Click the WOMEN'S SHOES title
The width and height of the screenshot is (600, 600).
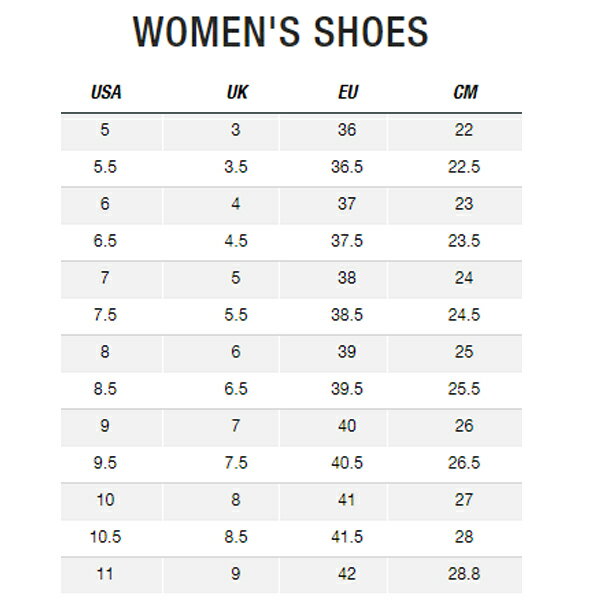point(280,32)
